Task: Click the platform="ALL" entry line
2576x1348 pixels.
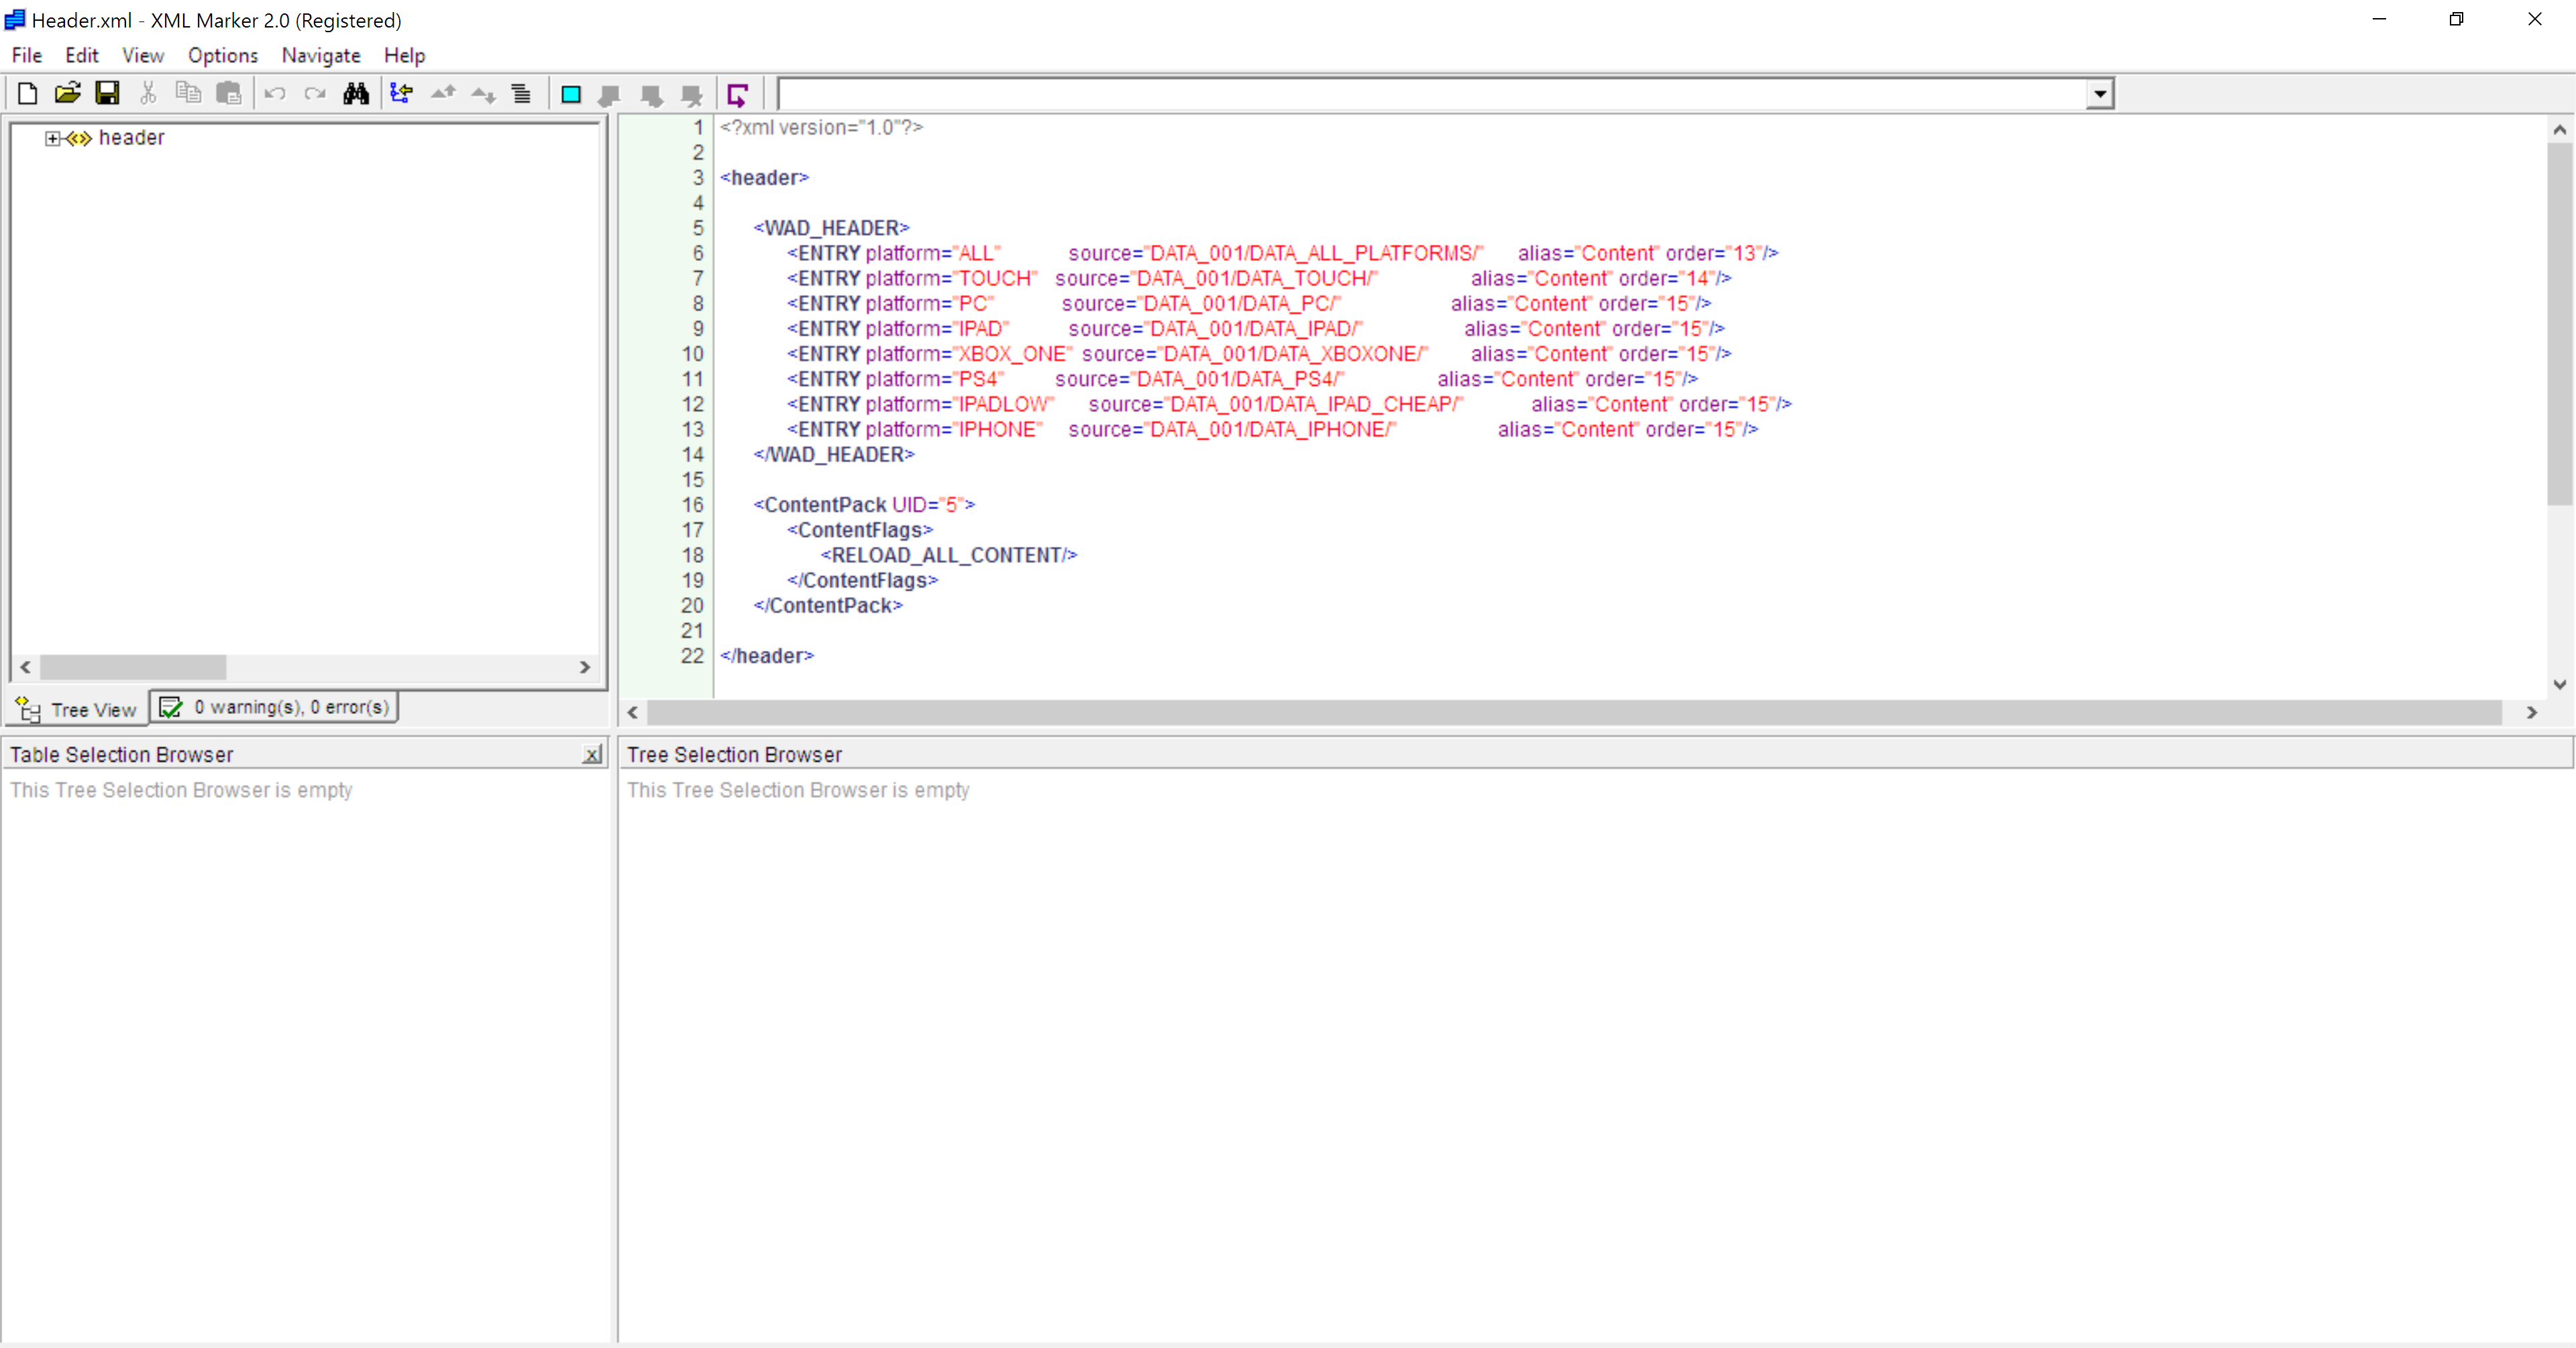Action: 1283,253
